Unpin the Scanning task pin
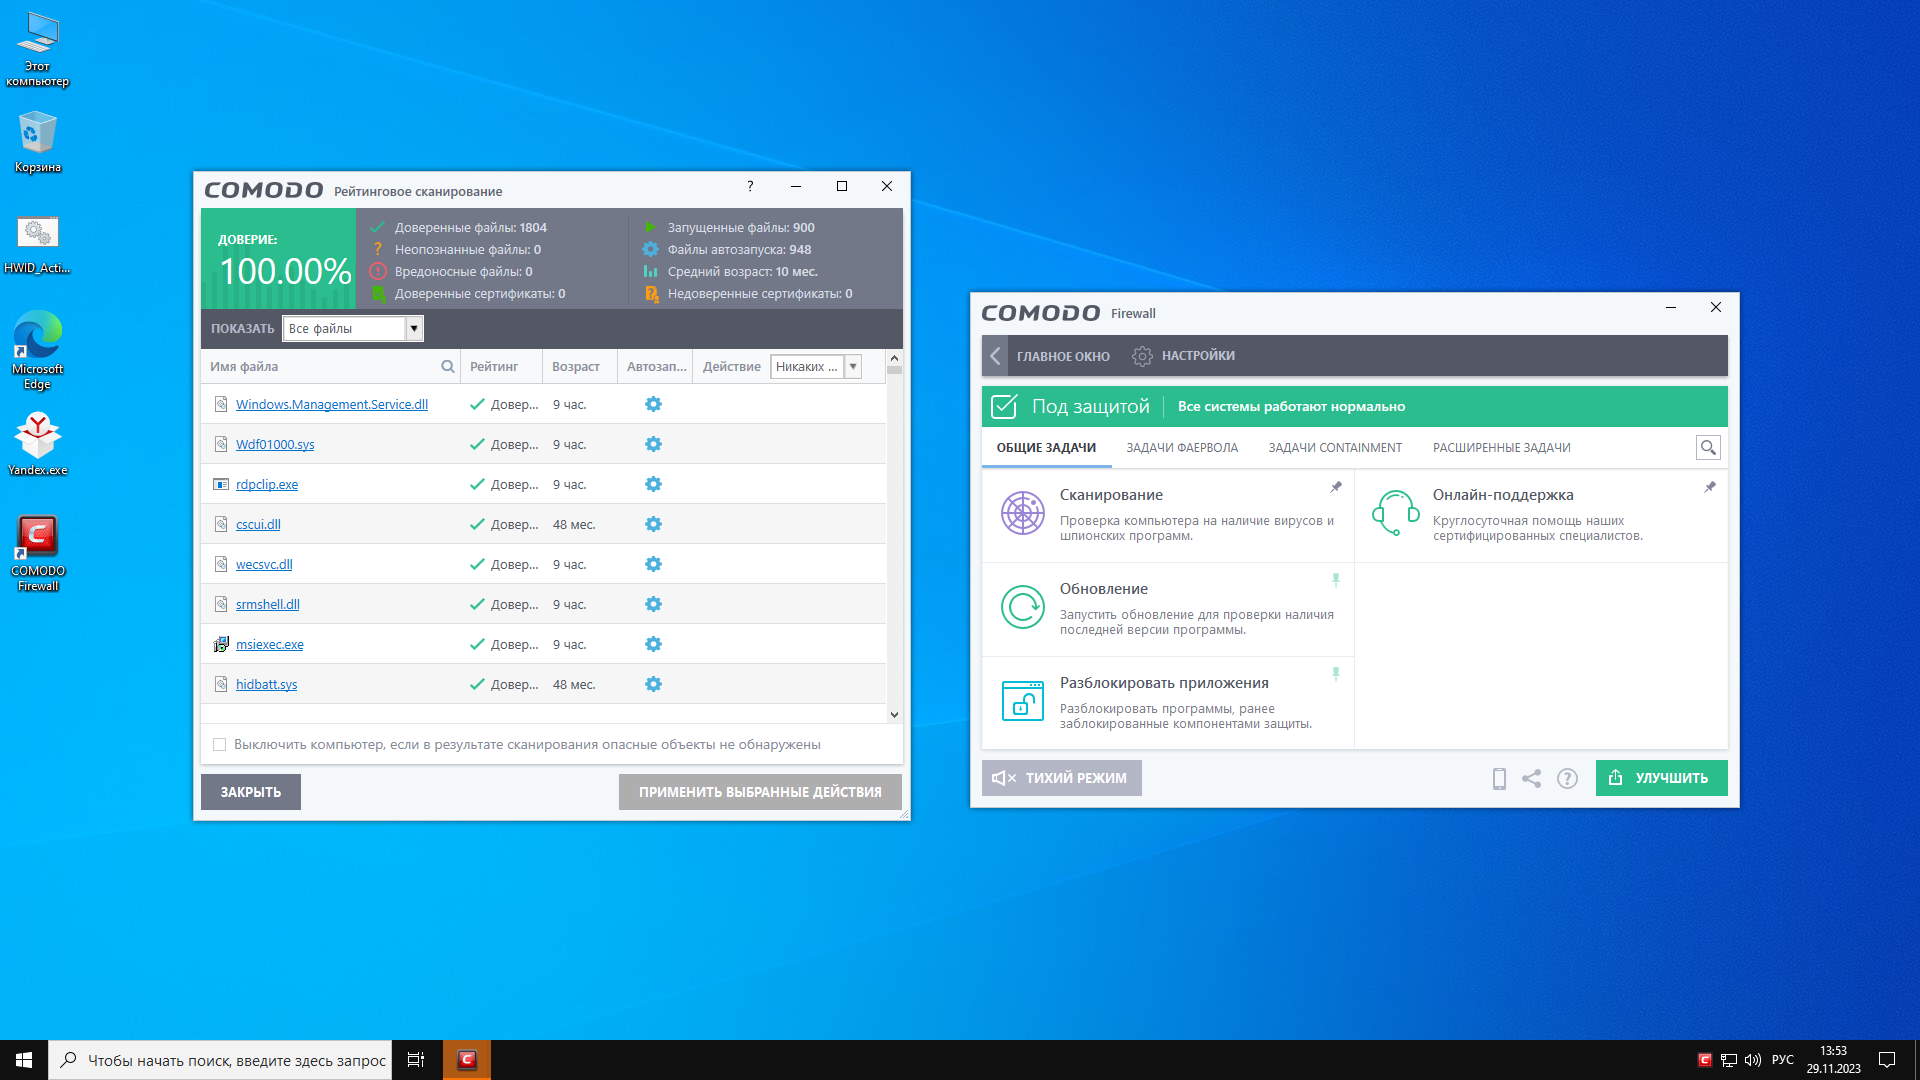Screen dimensions: 1920x1080 pos(1335,487)
